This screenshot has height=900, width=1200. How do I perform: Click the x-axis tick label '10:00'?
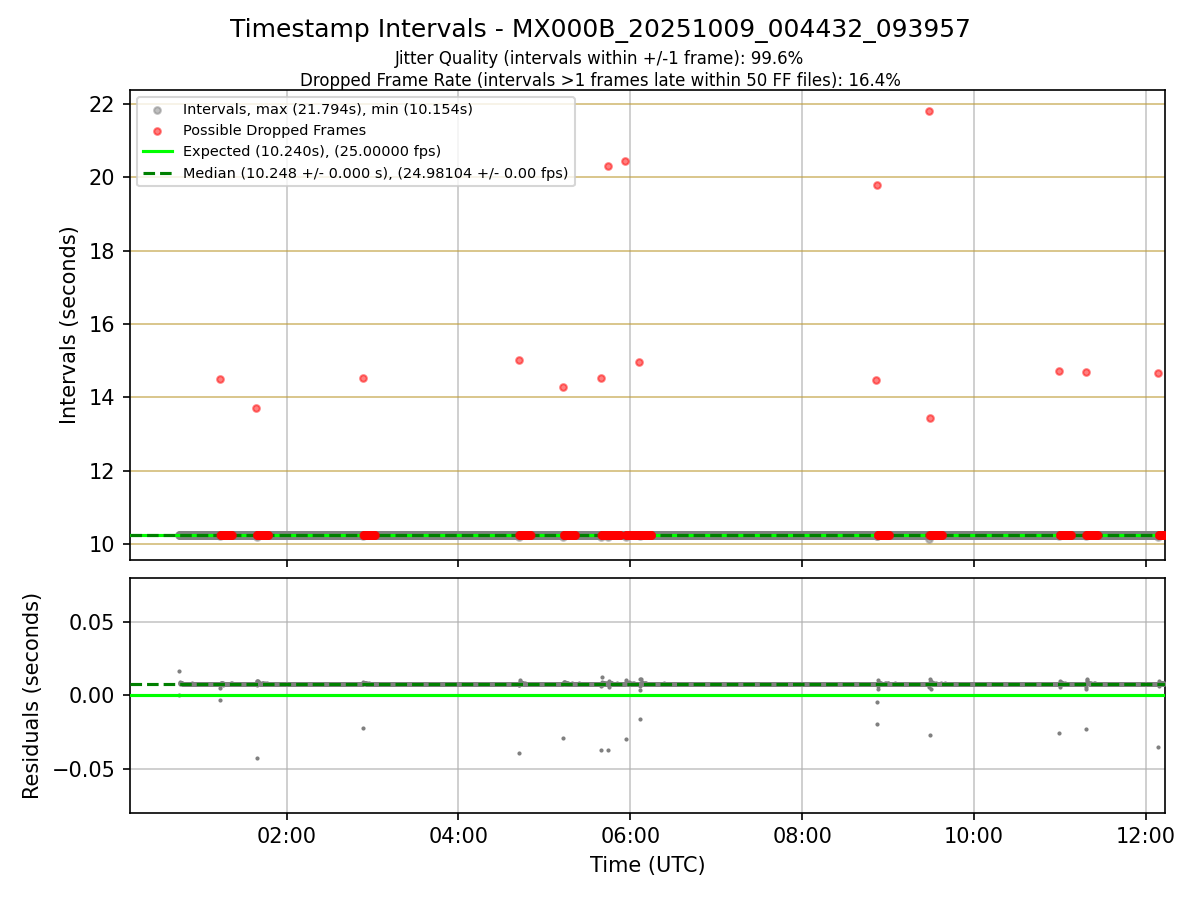click(974, 835)
